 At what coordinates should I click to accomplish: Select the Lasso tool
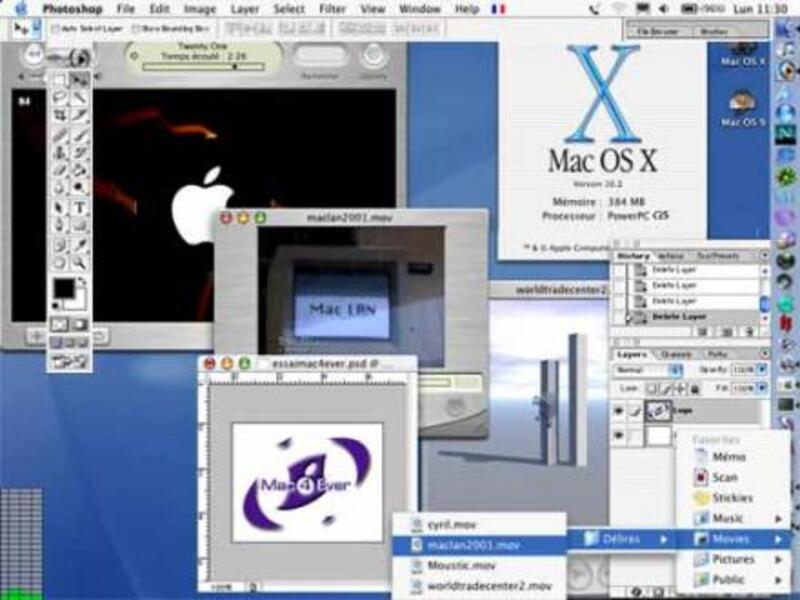(x=60, y=97)
